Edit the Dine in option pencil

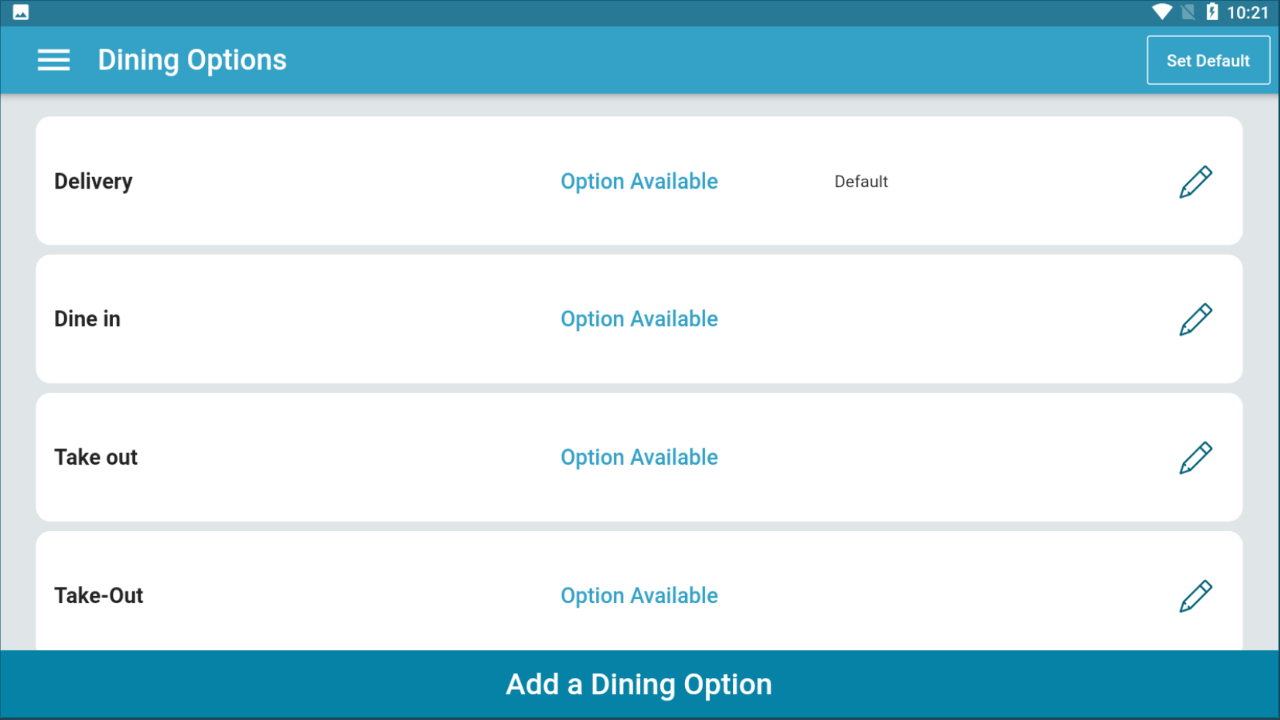[x=1195, y=320]
